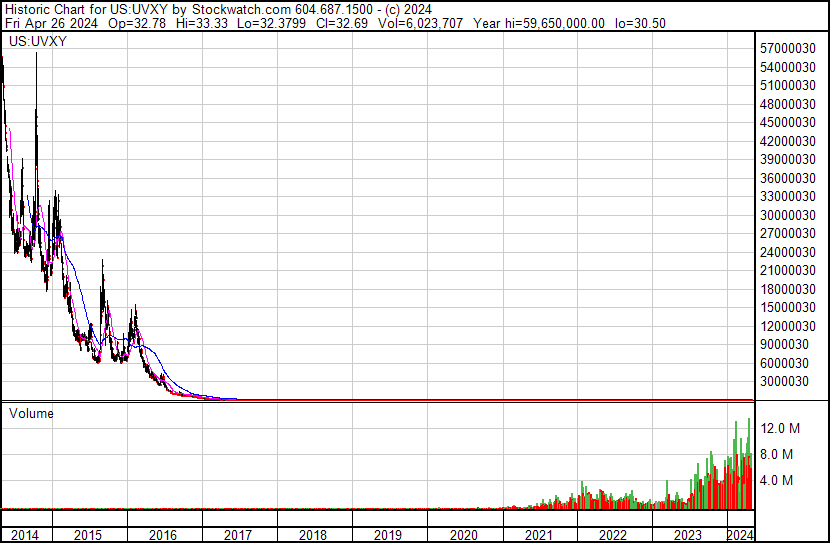Select the 2015 year marker
Image resolution: width=830 pixels, height=543 pixels.
click(90, 535)
